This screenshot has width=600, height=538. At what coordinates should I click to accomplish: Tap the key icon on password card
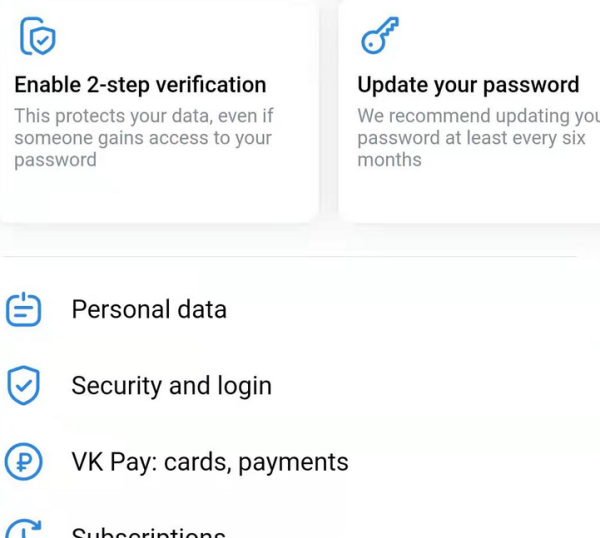pos(379,36)
